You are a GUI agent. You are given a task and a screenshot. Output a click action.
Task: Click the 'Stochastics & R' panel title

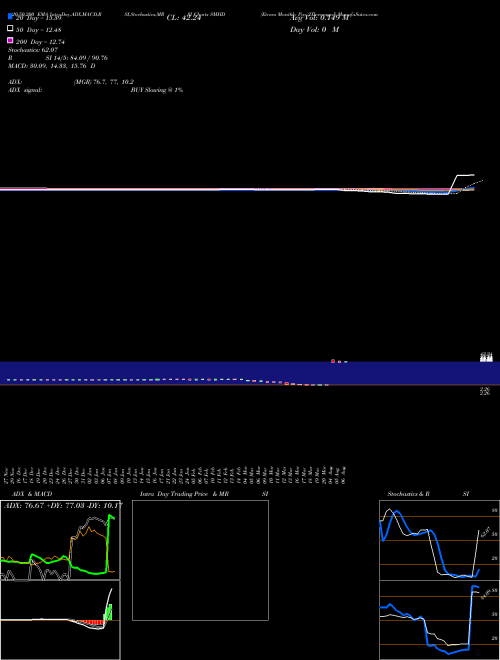(408, 494)
